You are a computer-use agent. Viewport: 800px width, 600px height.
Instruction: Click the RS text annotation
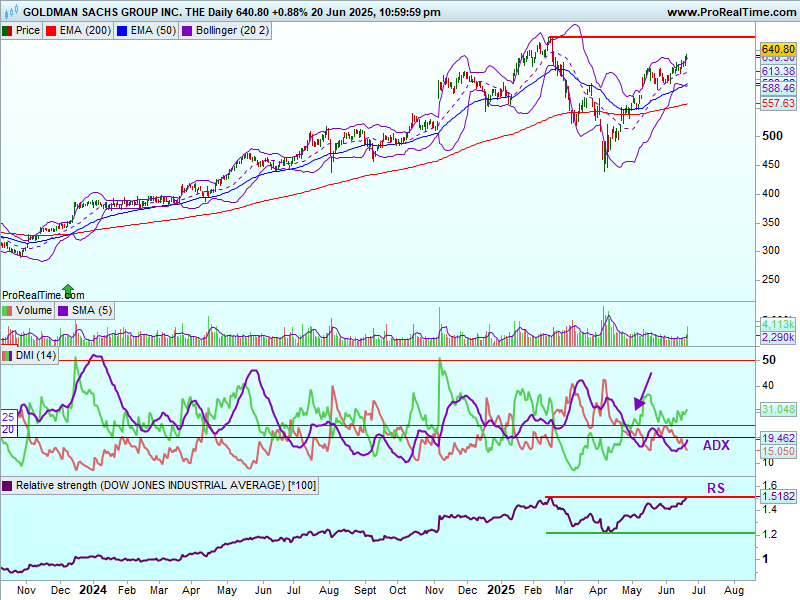(716, 488)
